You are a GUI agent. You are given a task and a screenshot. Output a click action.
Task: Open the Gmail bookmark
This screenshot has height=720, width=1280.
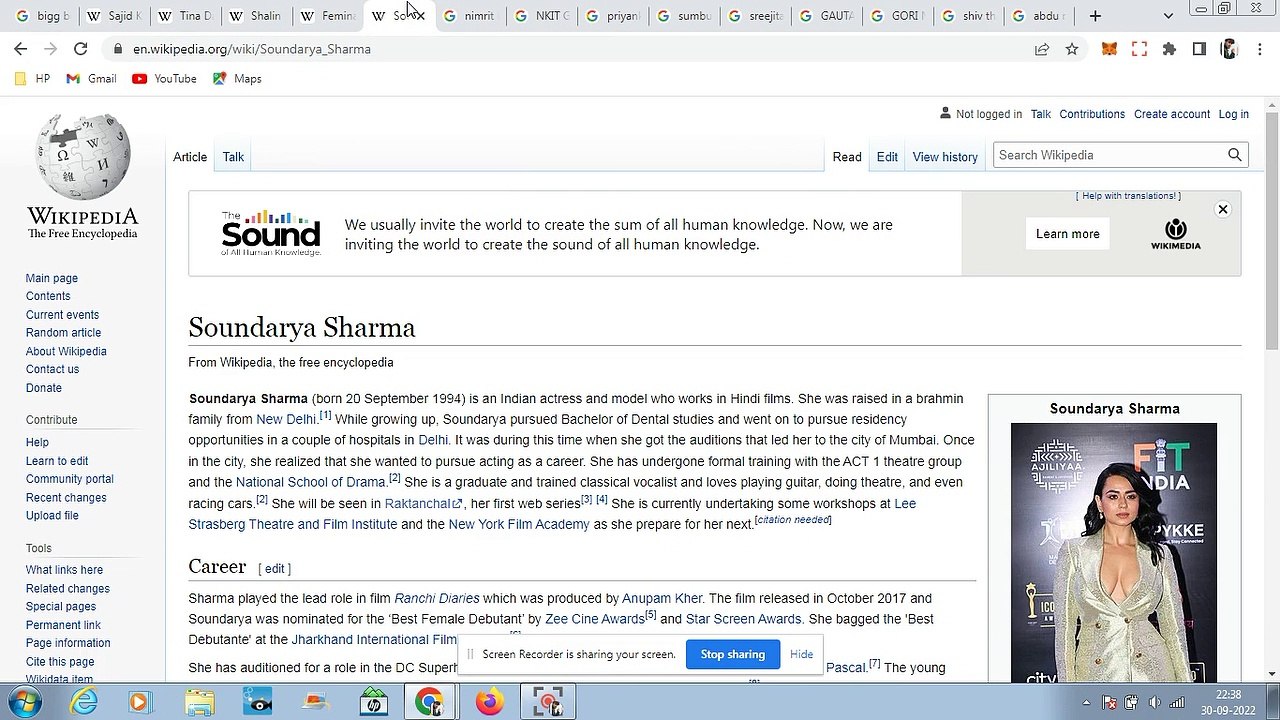click(91, 79)
